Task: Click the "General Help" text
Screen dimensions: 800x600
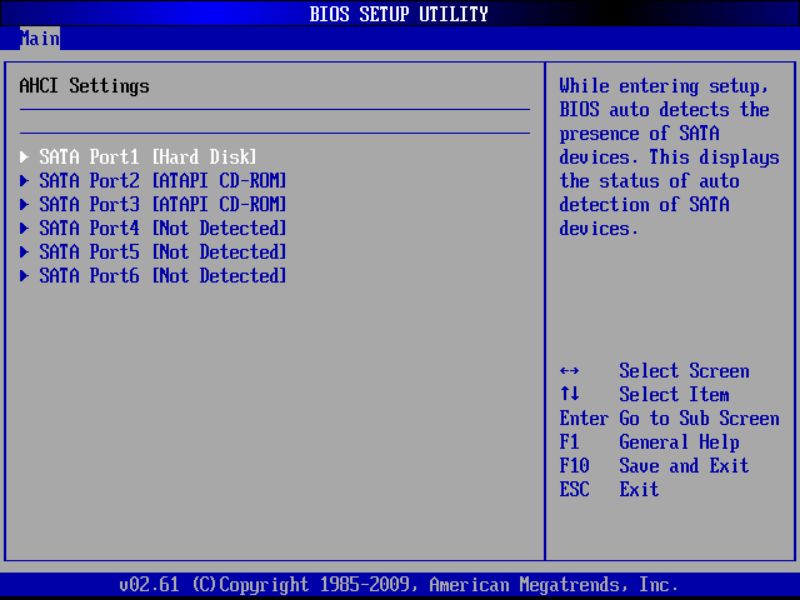Action: click(679, 442)
